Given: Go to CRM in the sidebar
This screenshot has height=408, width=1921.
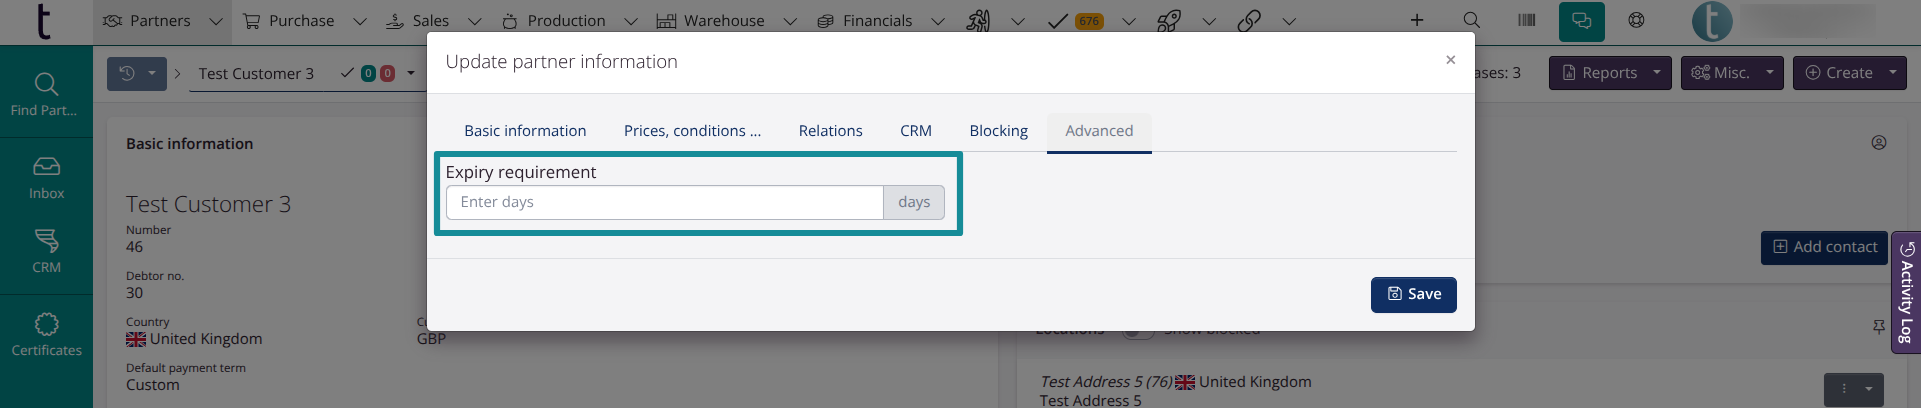Looking at the screenshot, I should tap(46, 251).
